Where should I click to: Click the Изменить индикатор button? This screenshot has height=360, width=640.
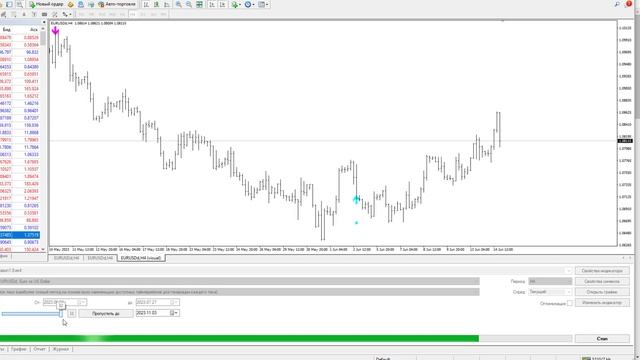click(602, 302)
